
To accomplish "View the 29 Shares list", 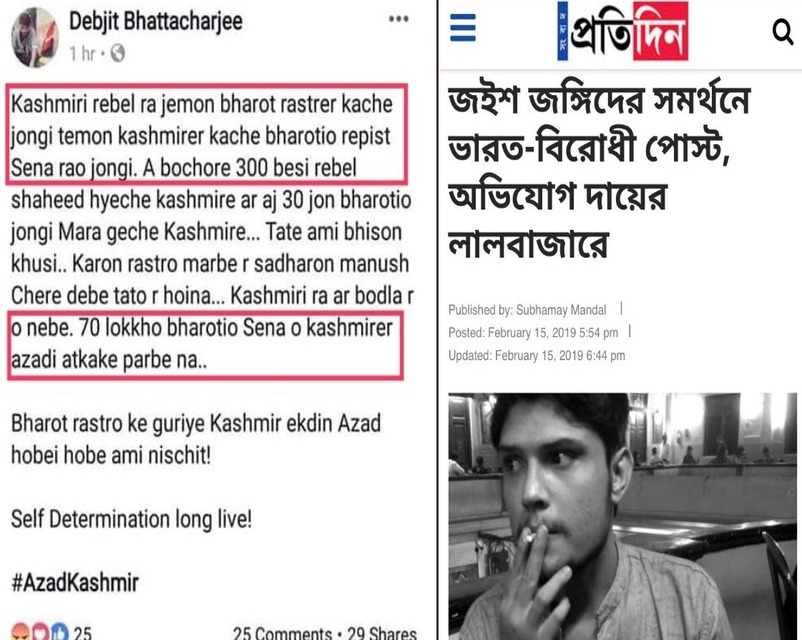I will (382, 633).
